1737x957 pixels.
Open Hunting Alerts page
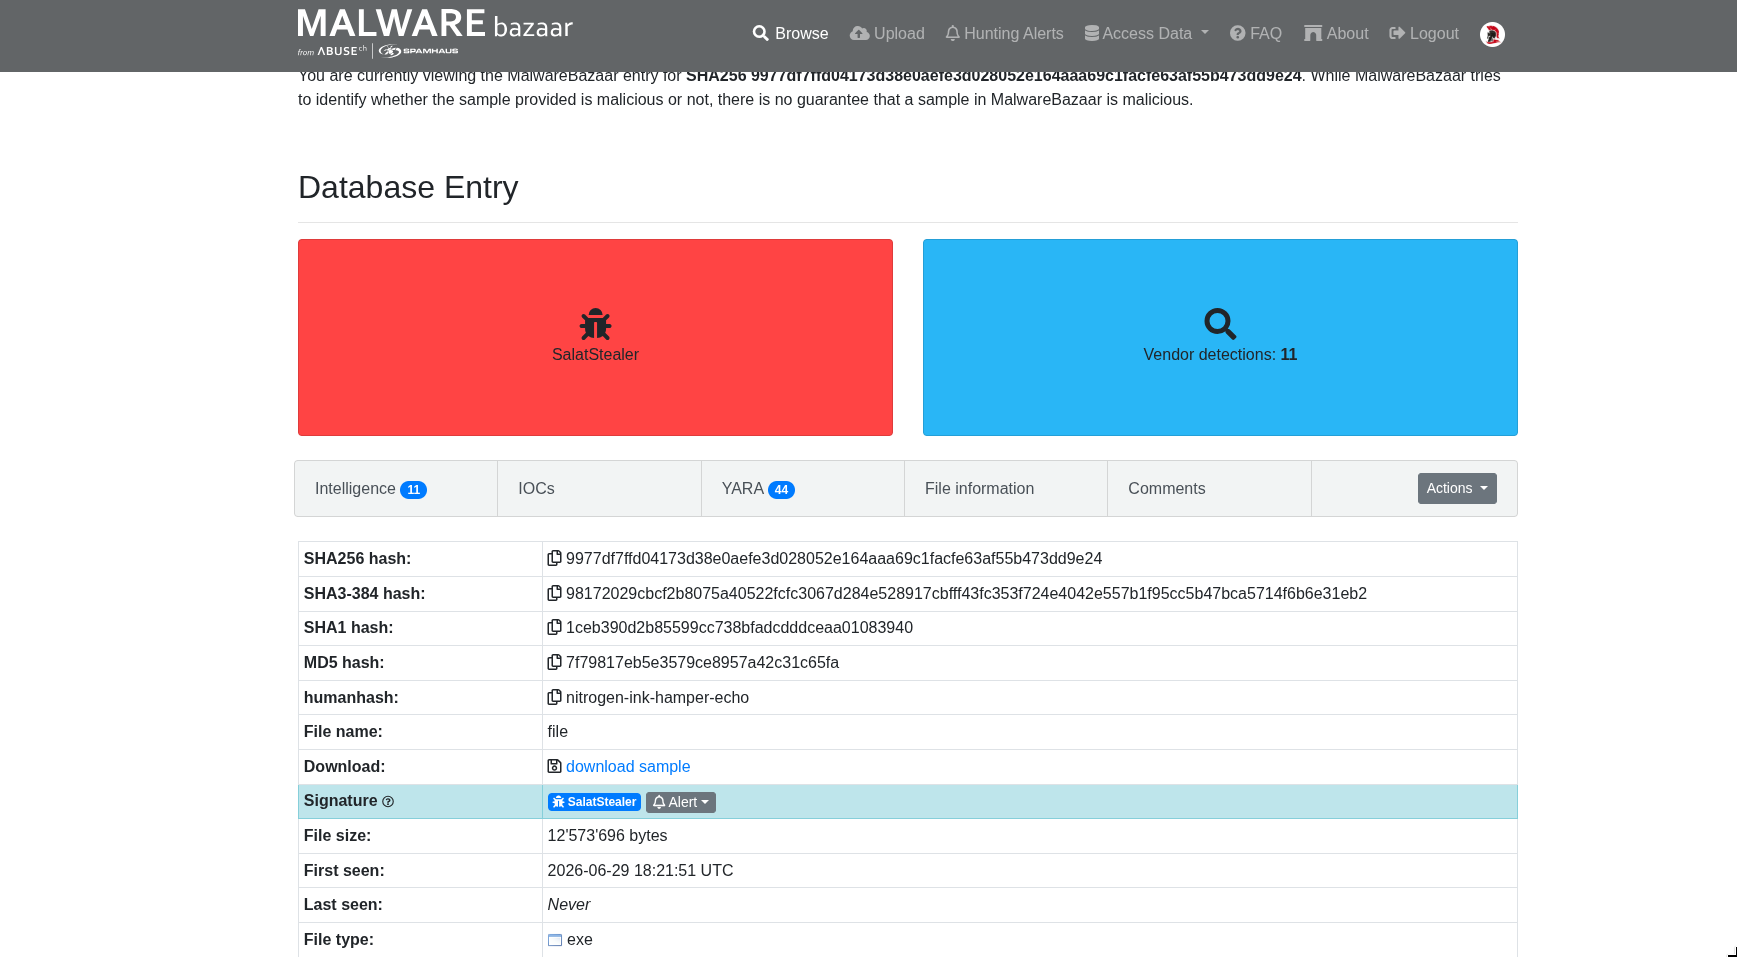pyautogui.click(x=1004, y=33)
